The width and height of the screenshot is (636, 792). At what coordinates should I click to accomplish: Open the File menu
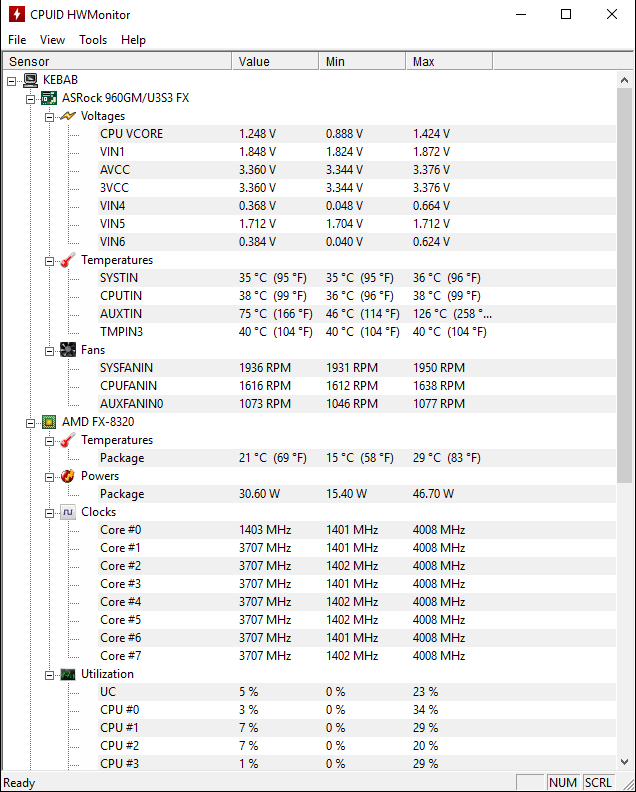[x=17, y=40]
